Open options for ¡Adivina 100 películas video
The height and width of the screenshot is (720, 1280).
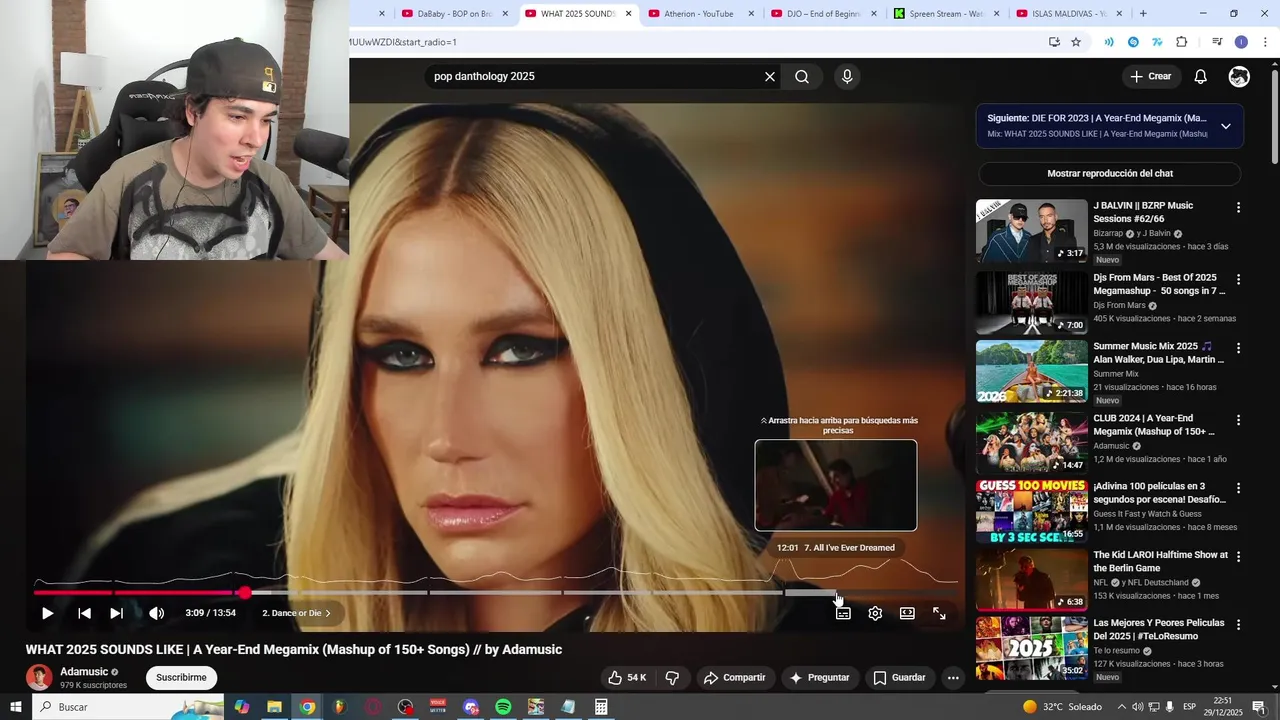[1238, 488]
